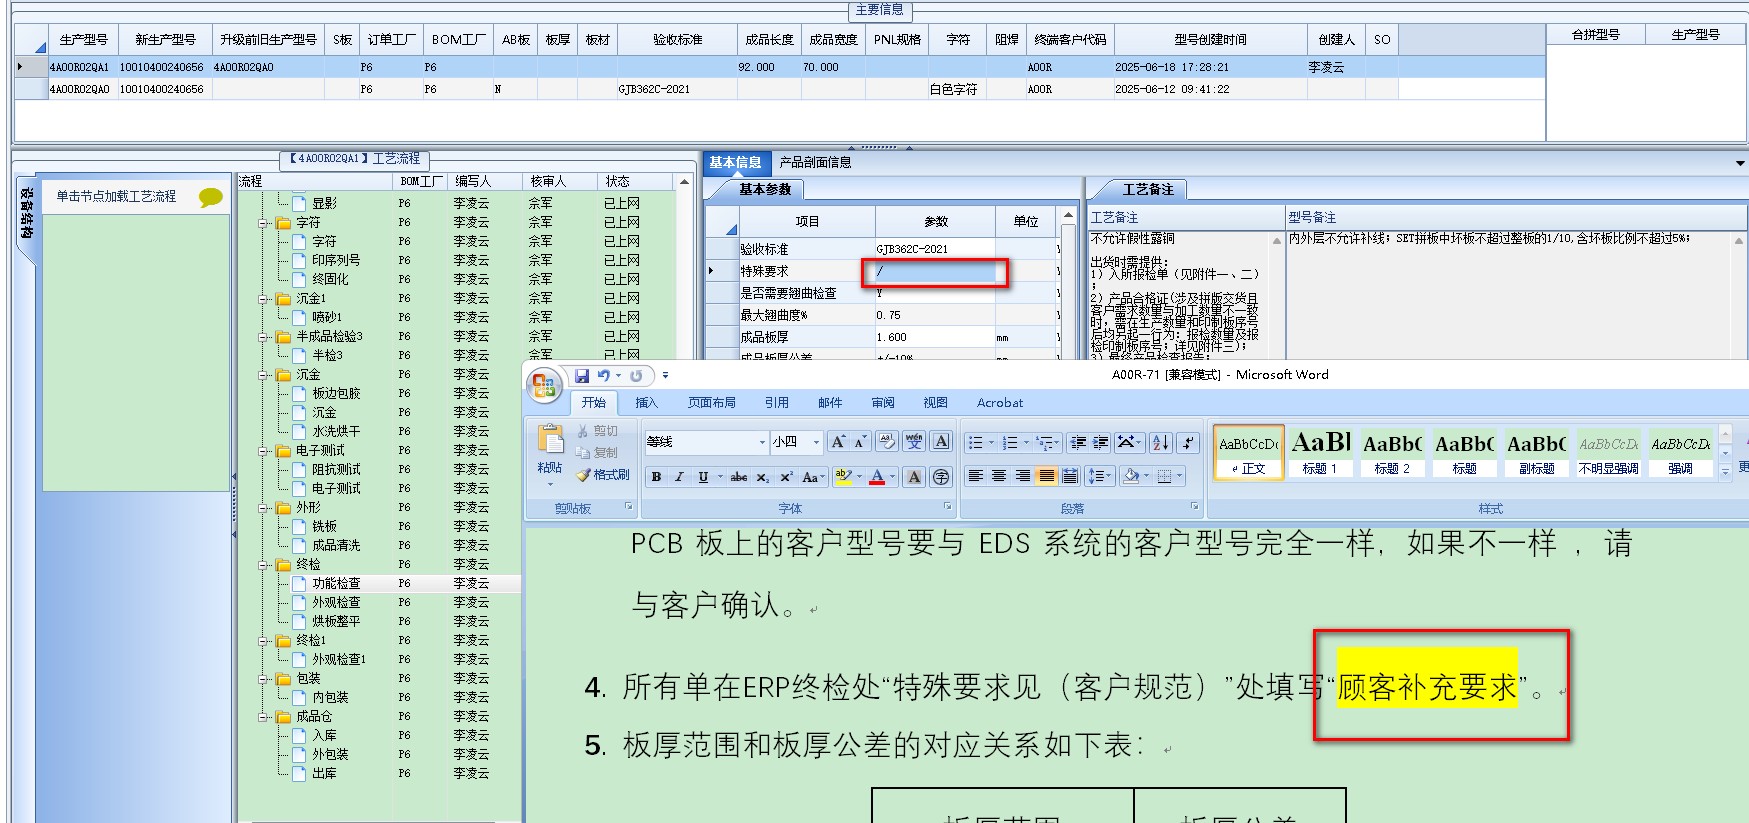Open the Acrobat ribbon tab

pos(1000,403)
